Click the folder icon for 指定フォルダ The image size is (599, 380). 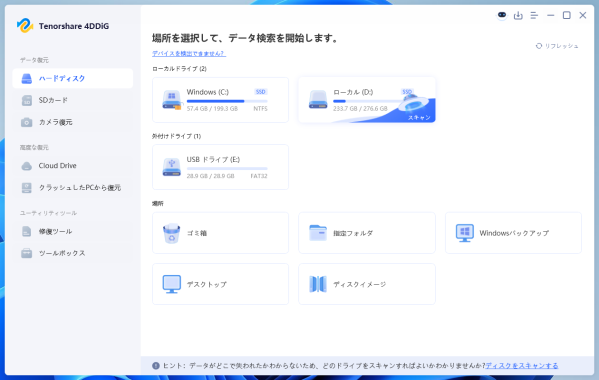pyautogui.click(x=318, y=233)
